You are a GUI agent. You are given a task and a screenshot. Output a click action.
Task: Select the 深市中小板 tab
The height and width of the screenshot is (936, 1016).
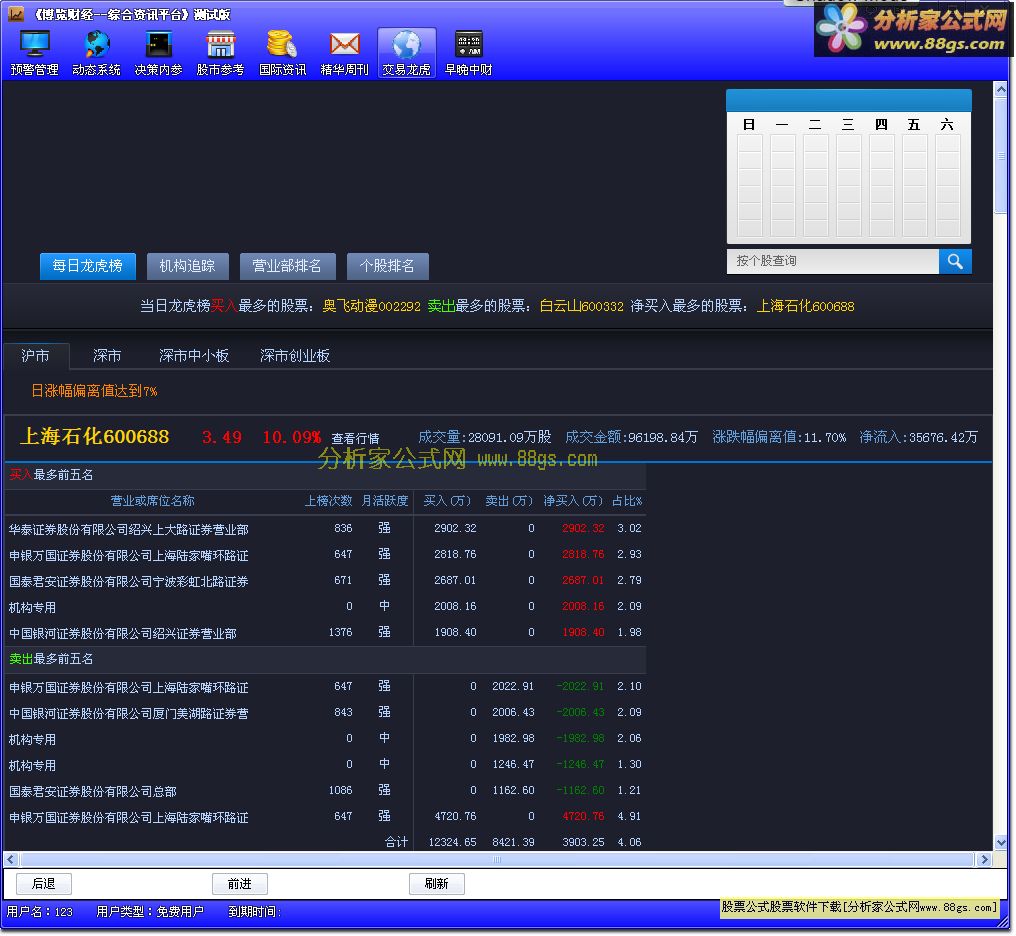pos(194,356)
